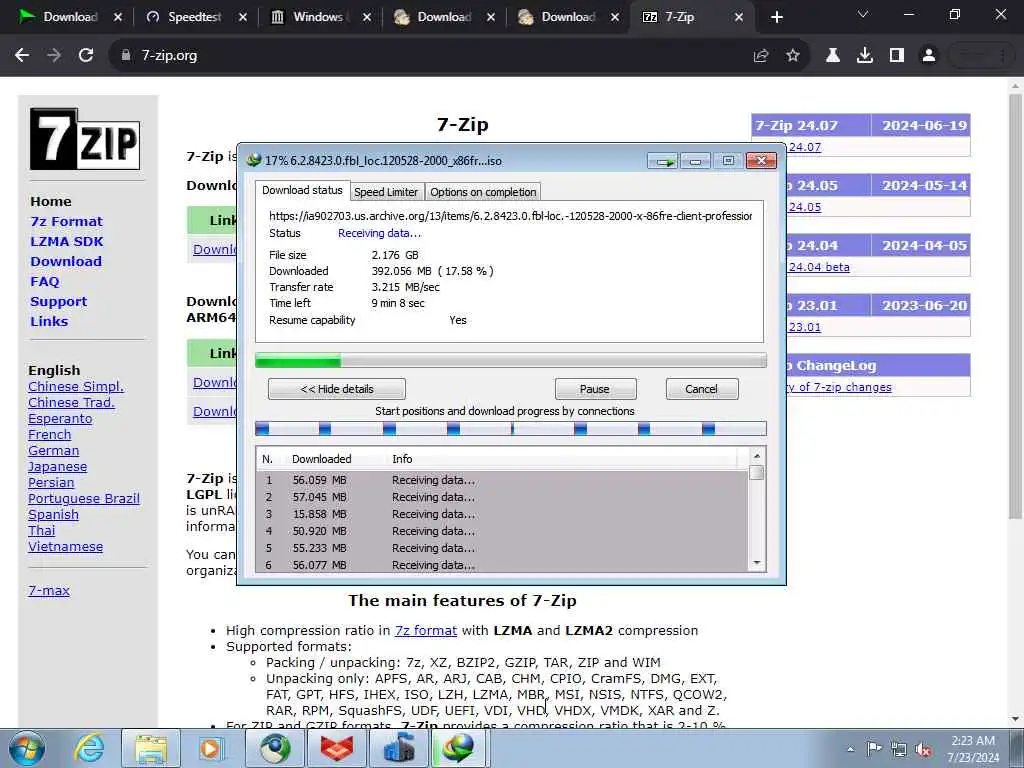The image size is (1024, 768).
Task: Switch language to Vietnamese
Action: coord(65,547)
